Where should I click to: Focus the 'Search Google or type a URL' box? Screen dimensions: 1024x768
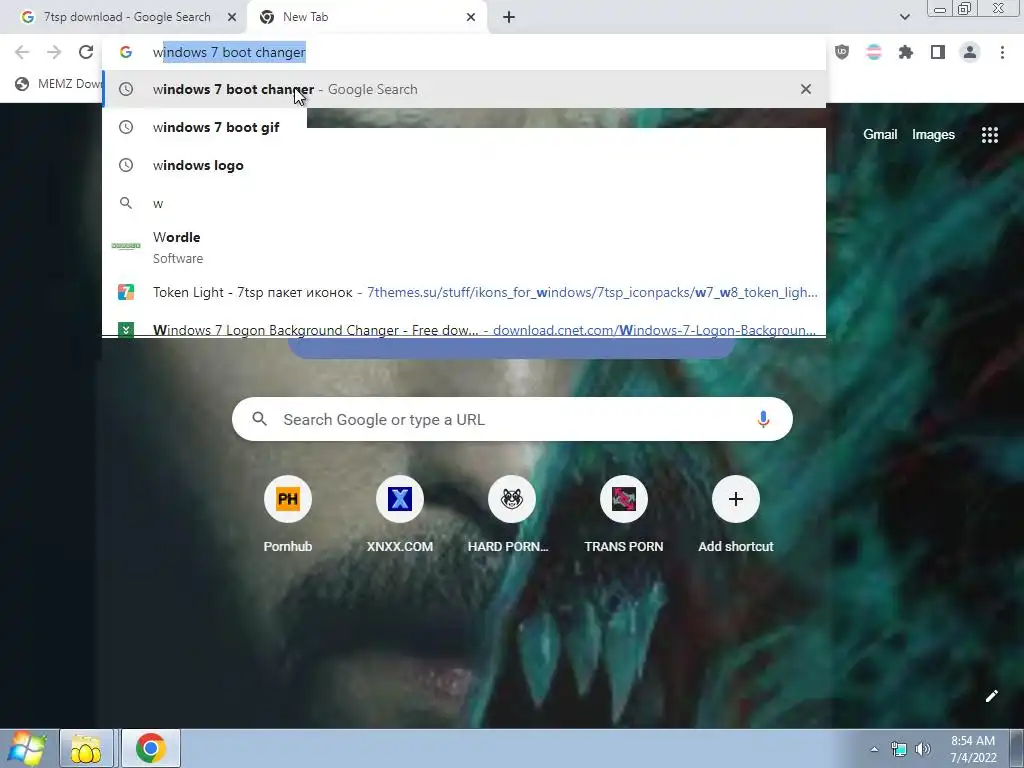click(x=512, y=419)
